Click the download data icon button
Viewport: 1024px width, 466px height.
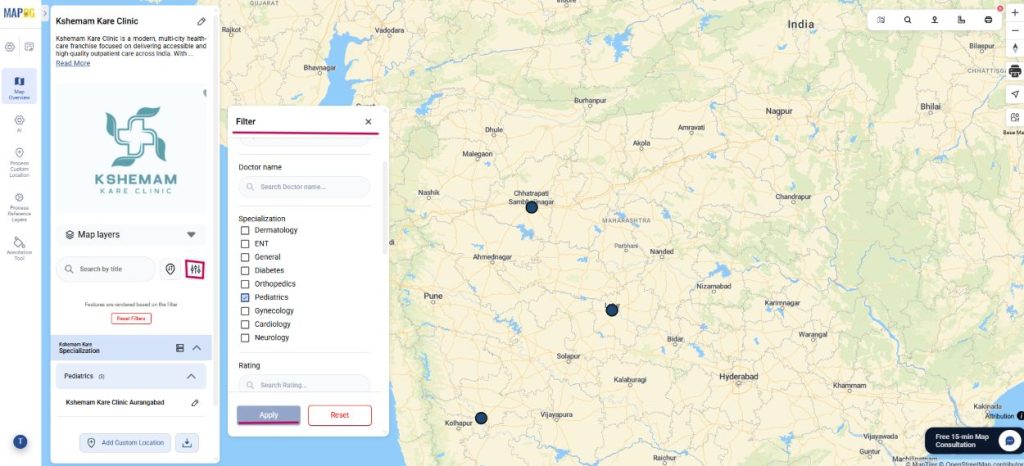pos(187,442)
